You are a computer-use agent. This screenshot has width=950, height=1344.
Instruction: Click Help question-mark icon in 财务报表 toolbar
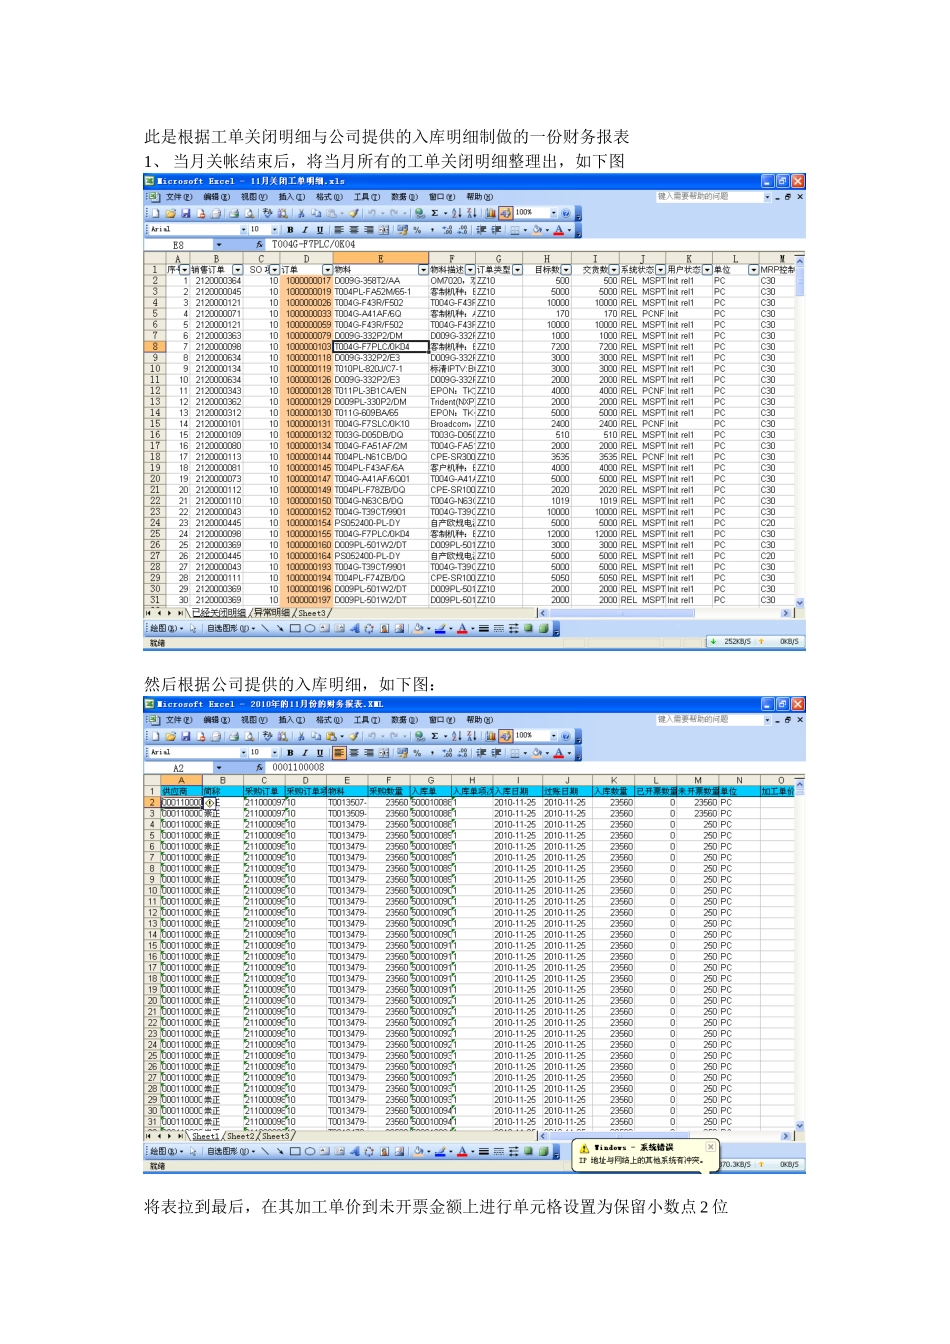pyautogui.click(x=566, y=735)
